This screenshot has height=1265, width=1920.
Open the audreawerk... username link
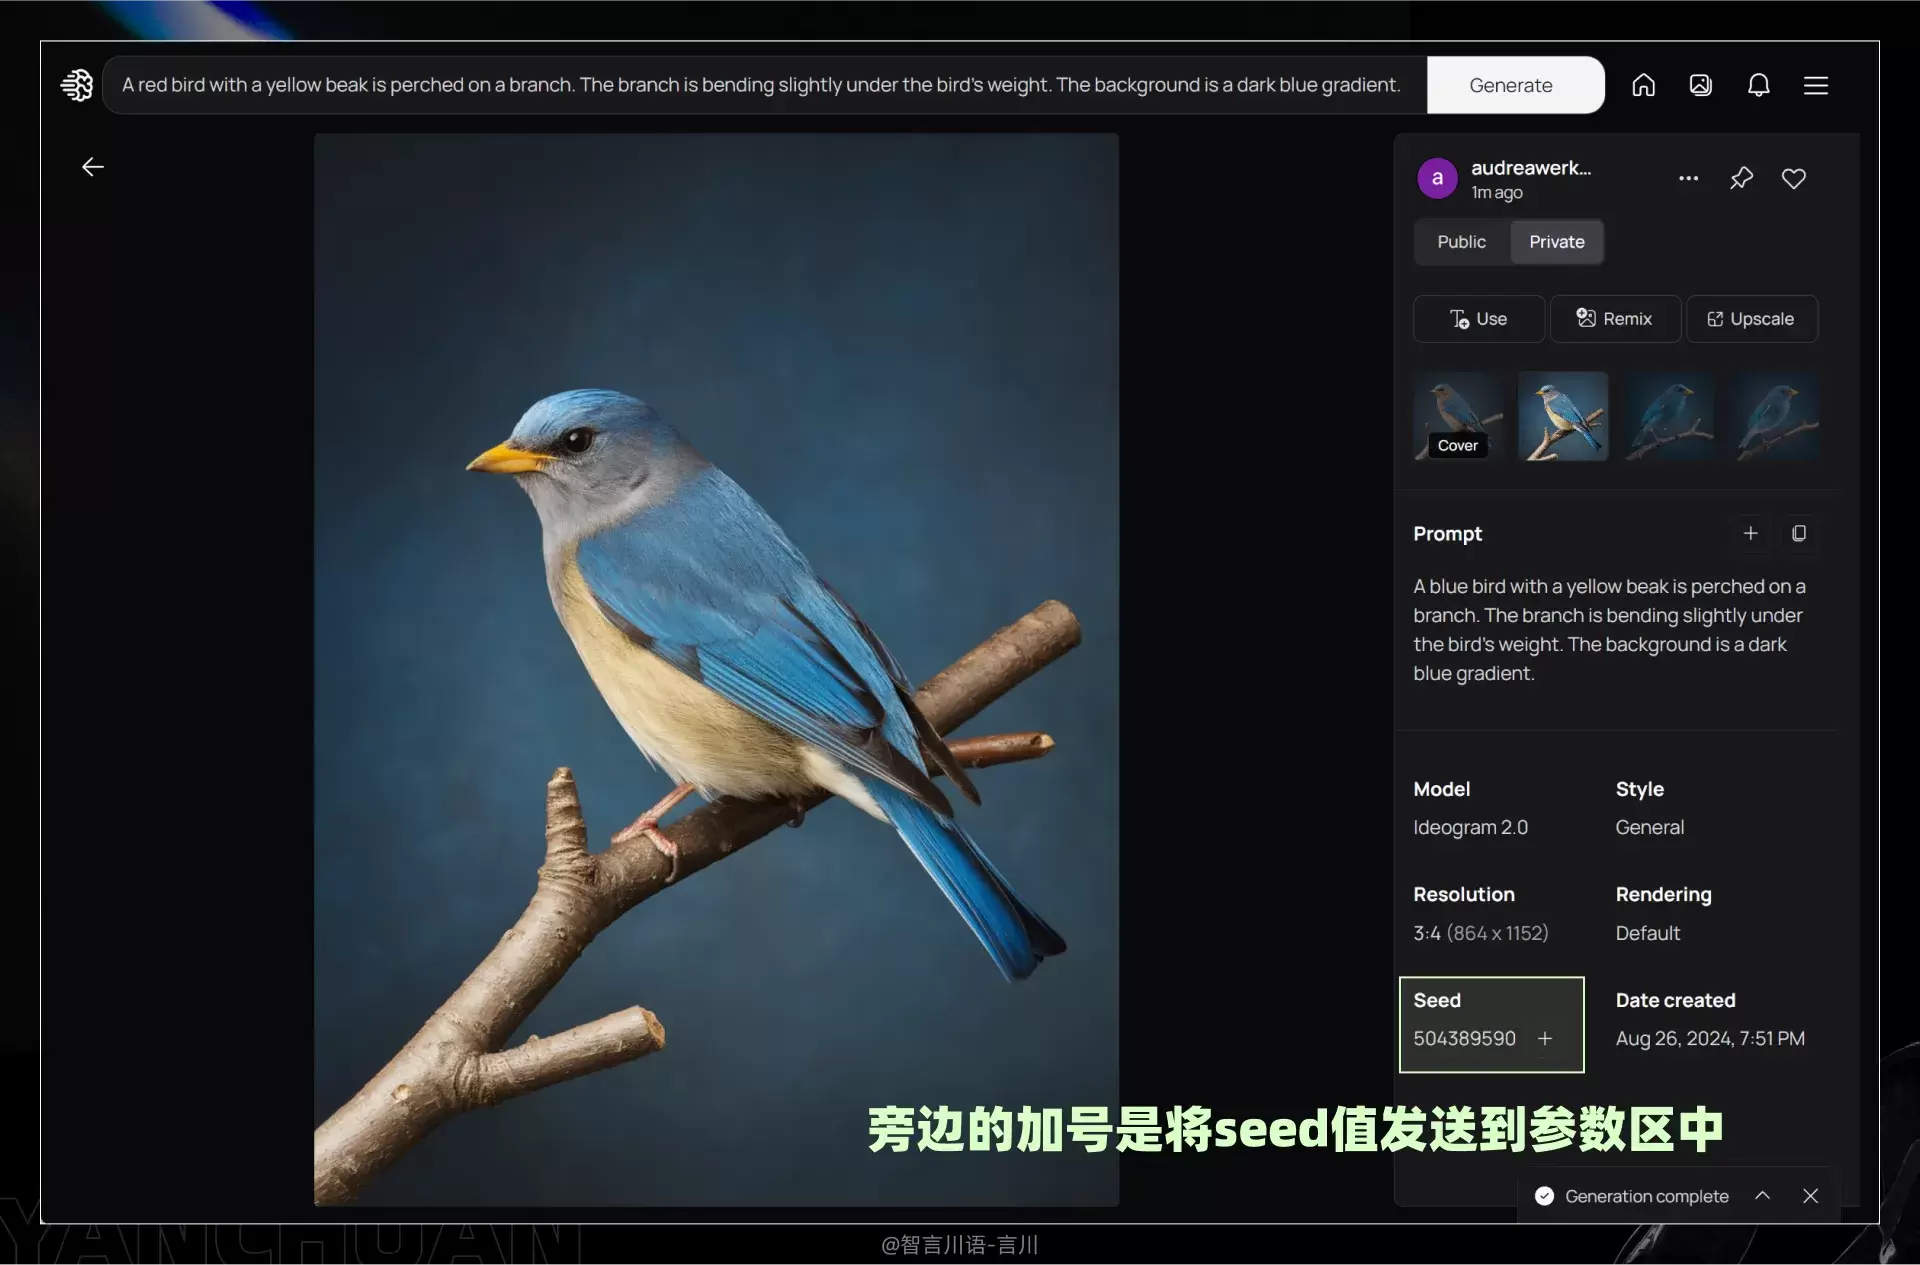click(1530, 168)
